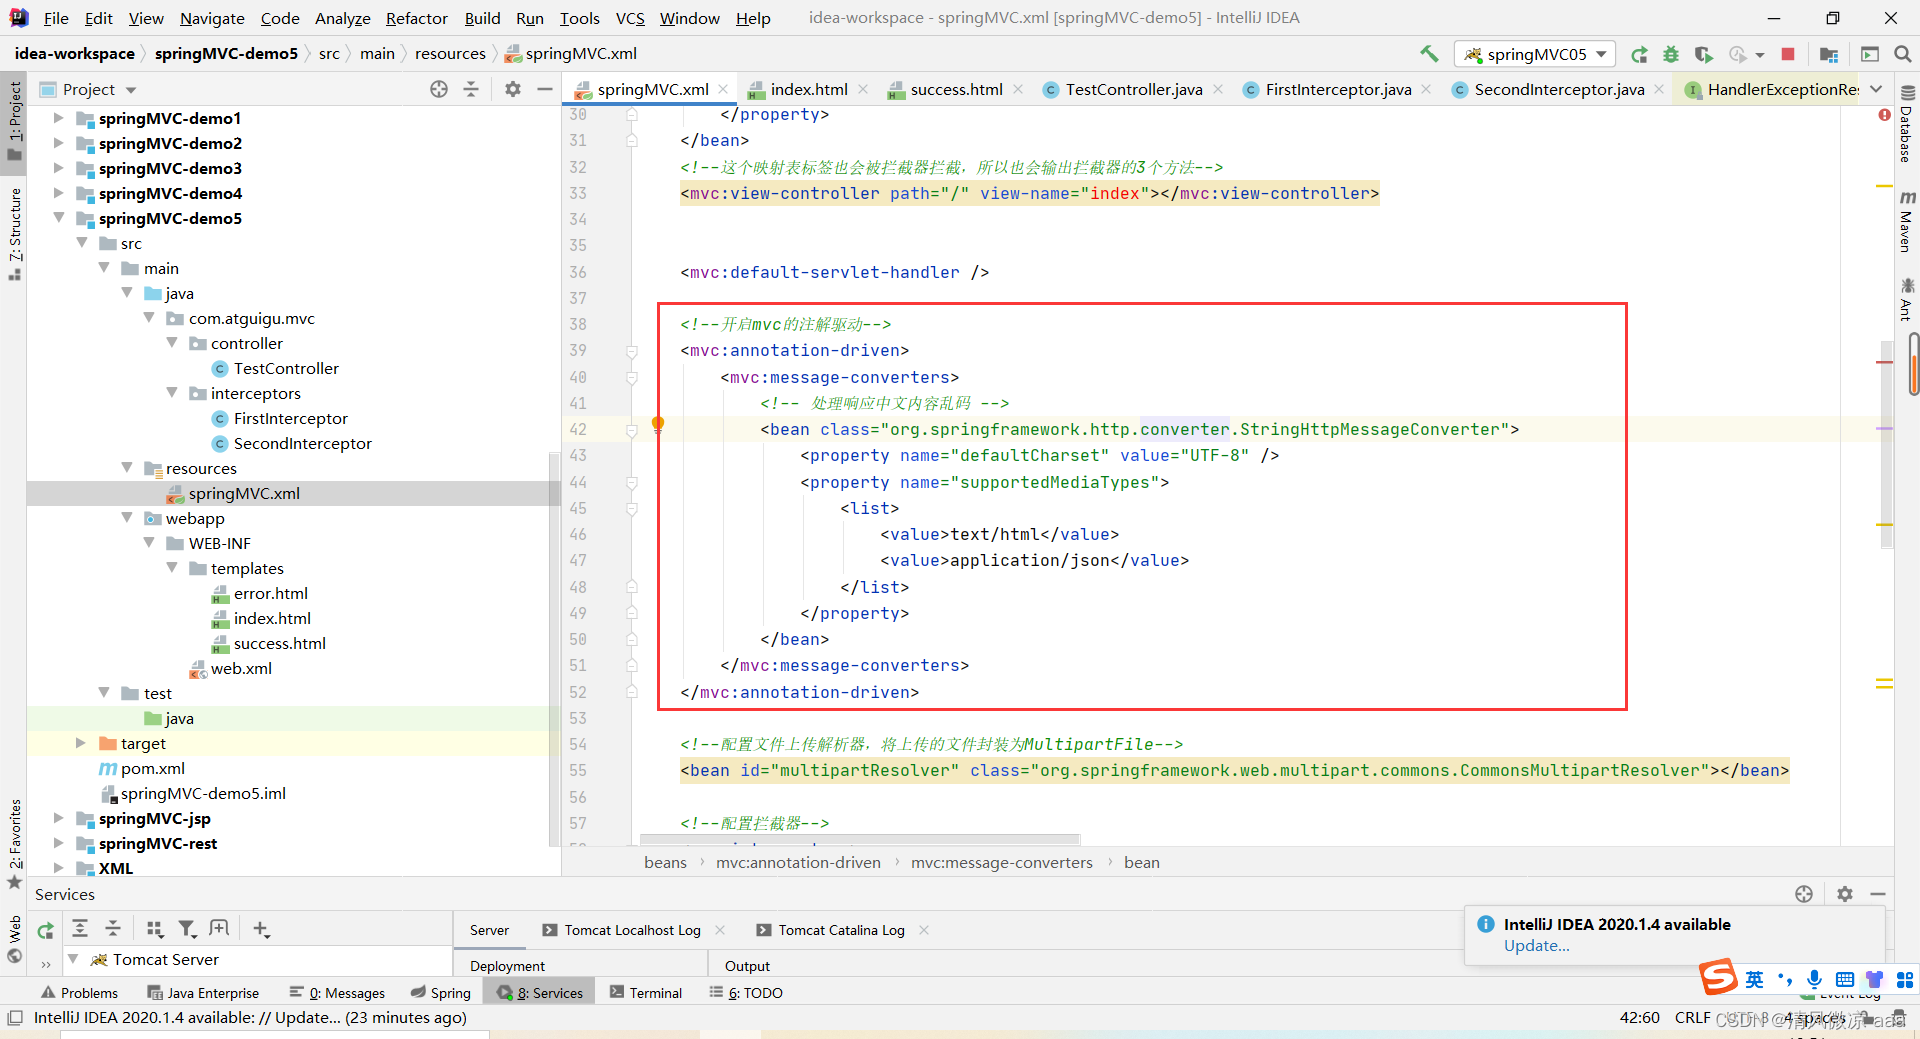Hide the Project tool window
Screen dimensions: 1920x1039
pos(545,89)
